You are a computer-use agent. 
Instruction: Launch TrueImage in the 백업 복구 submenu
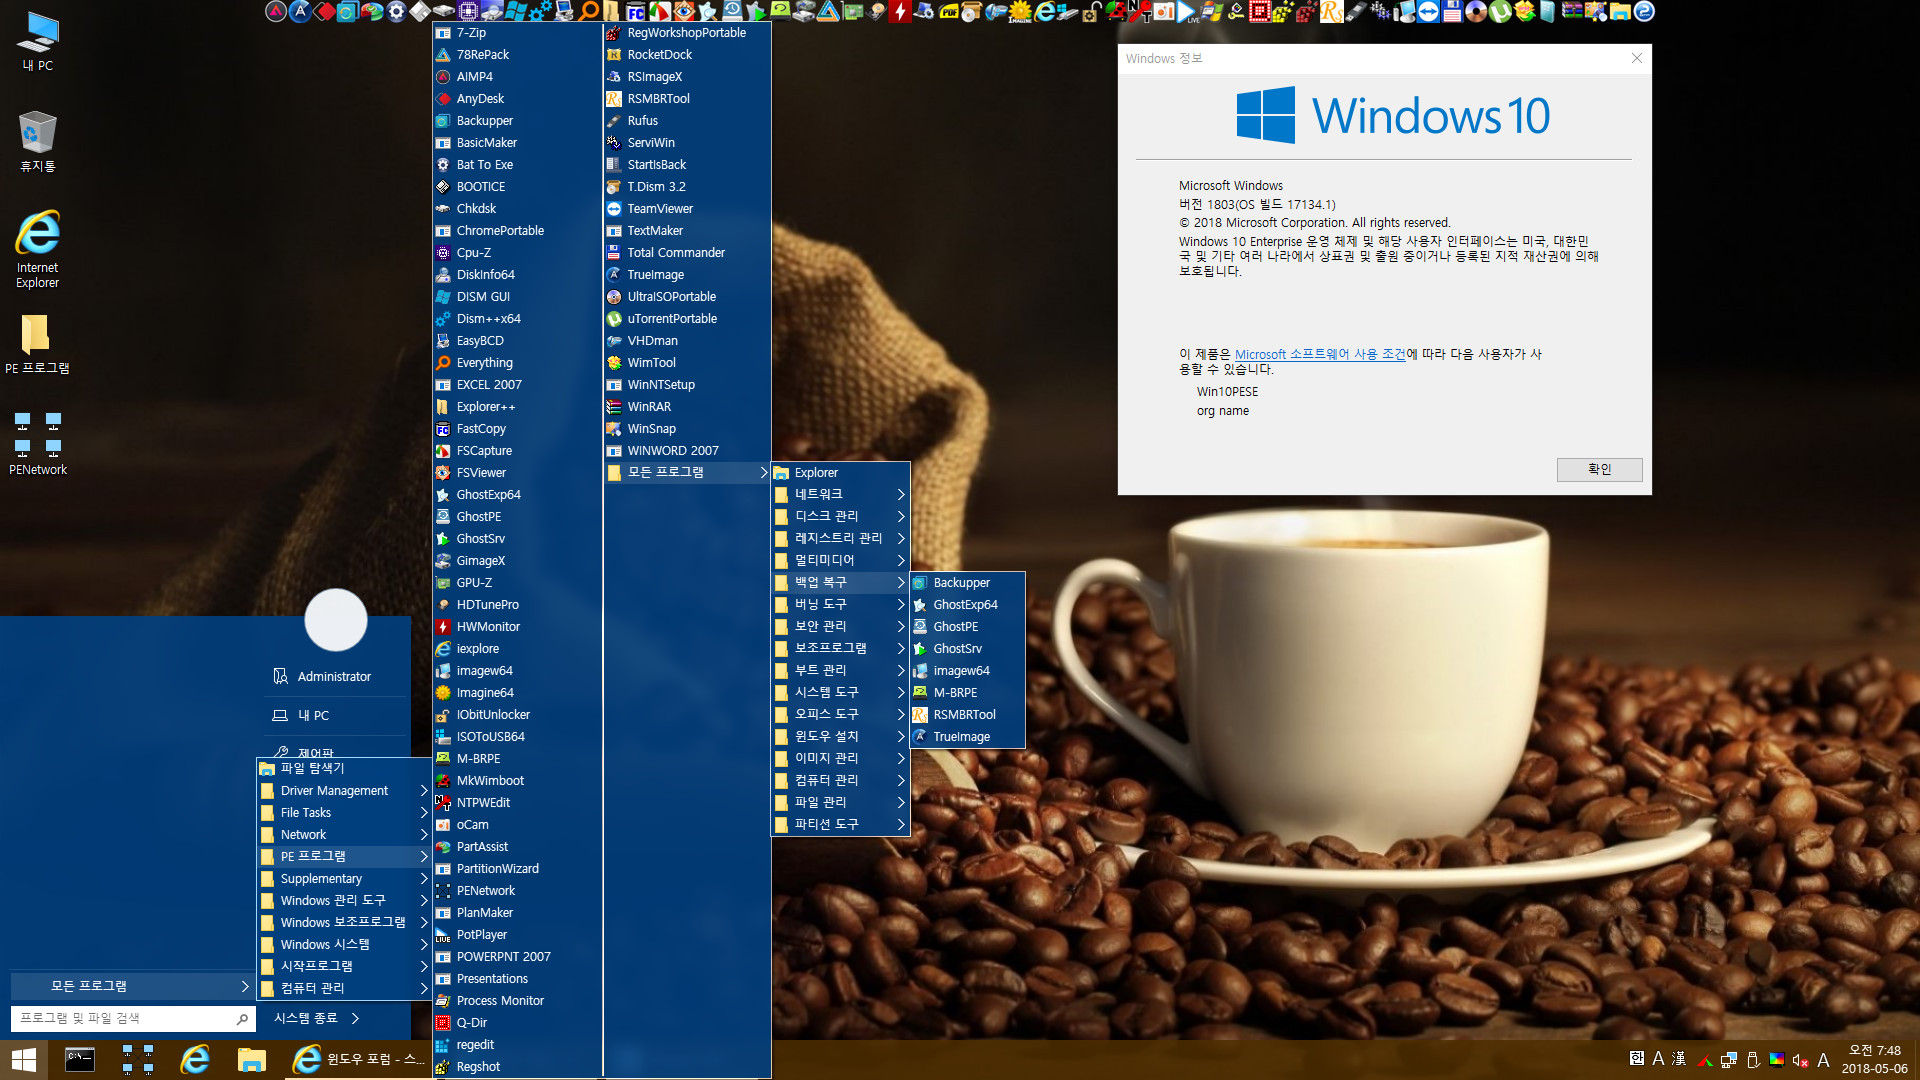tap(967, 737)
